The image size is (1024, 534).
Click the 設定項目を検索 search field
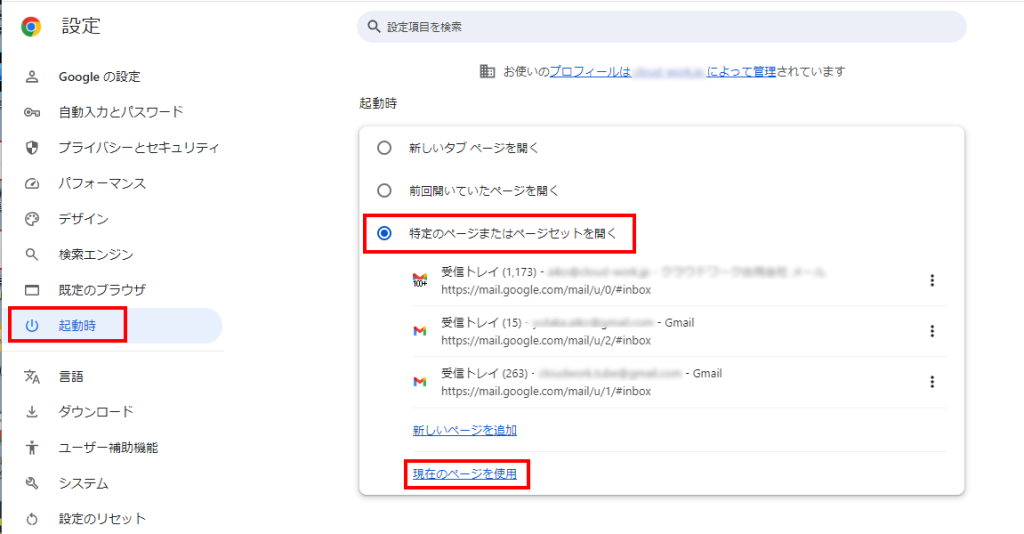[660, 27]
